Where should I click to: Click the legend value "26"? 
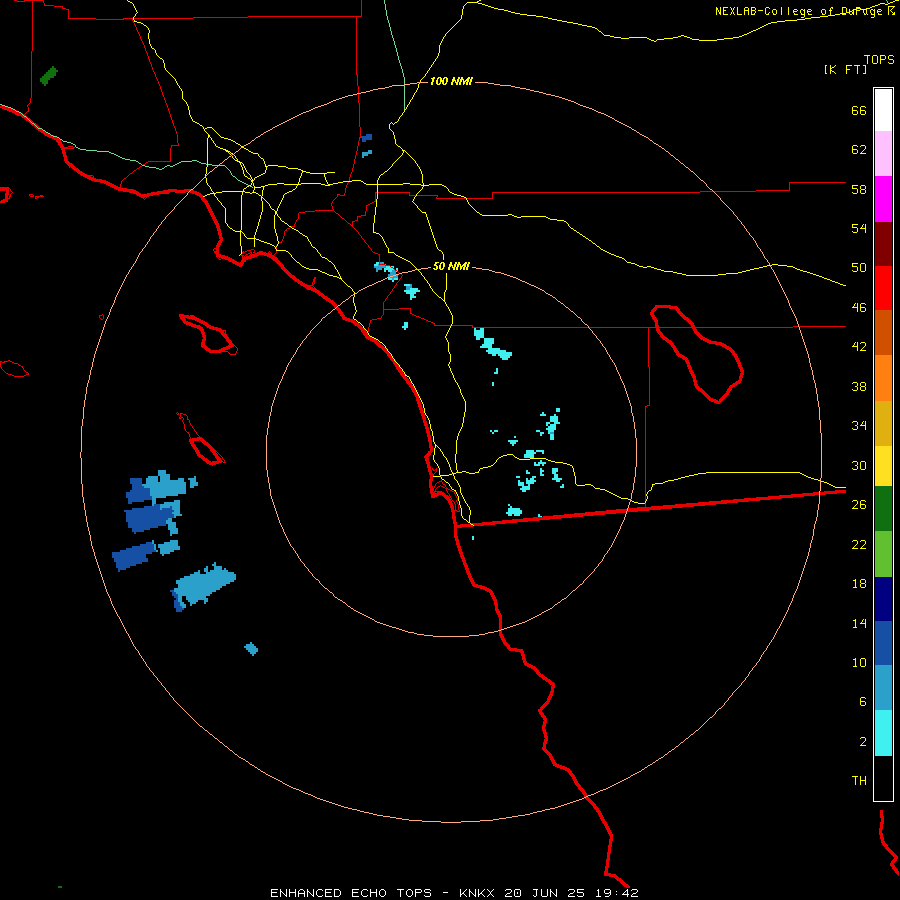859,505
